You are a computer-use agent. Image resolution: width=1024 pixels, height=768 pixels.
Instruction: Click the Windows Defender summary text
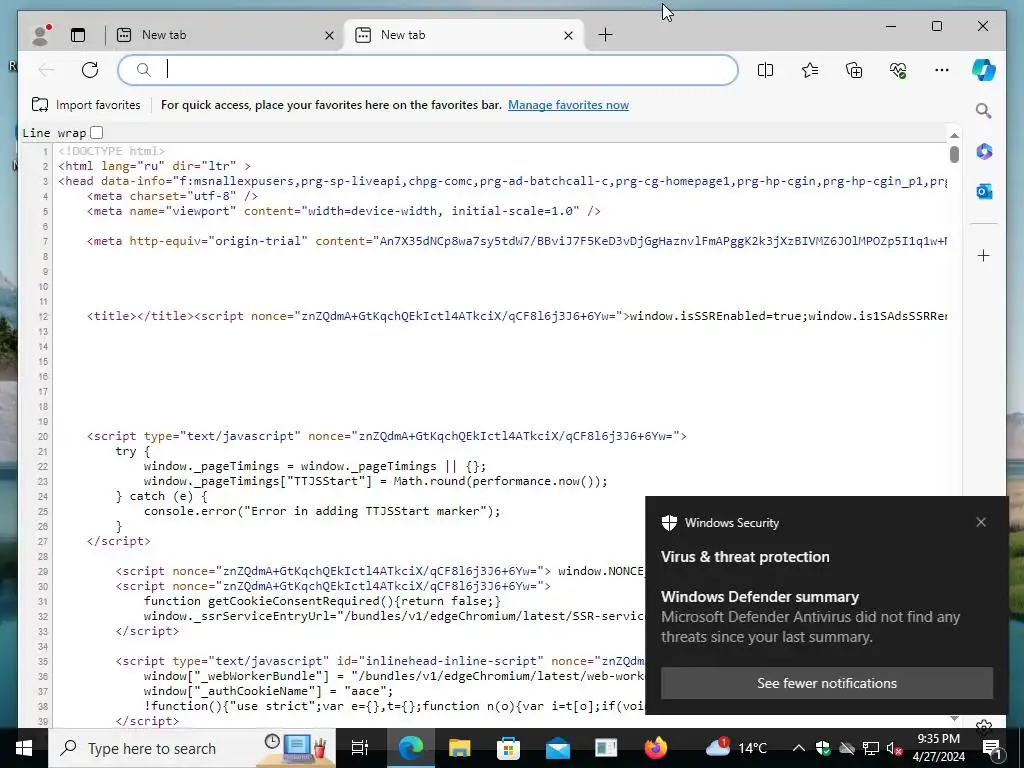[760, 597]
